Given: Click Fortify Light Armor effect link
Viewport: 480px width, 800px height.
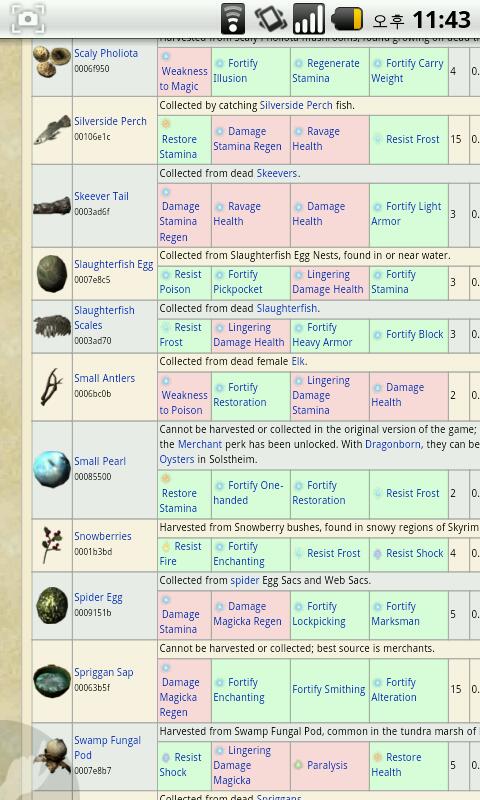Looking at the screenshot, I should [x=406, y=214].
